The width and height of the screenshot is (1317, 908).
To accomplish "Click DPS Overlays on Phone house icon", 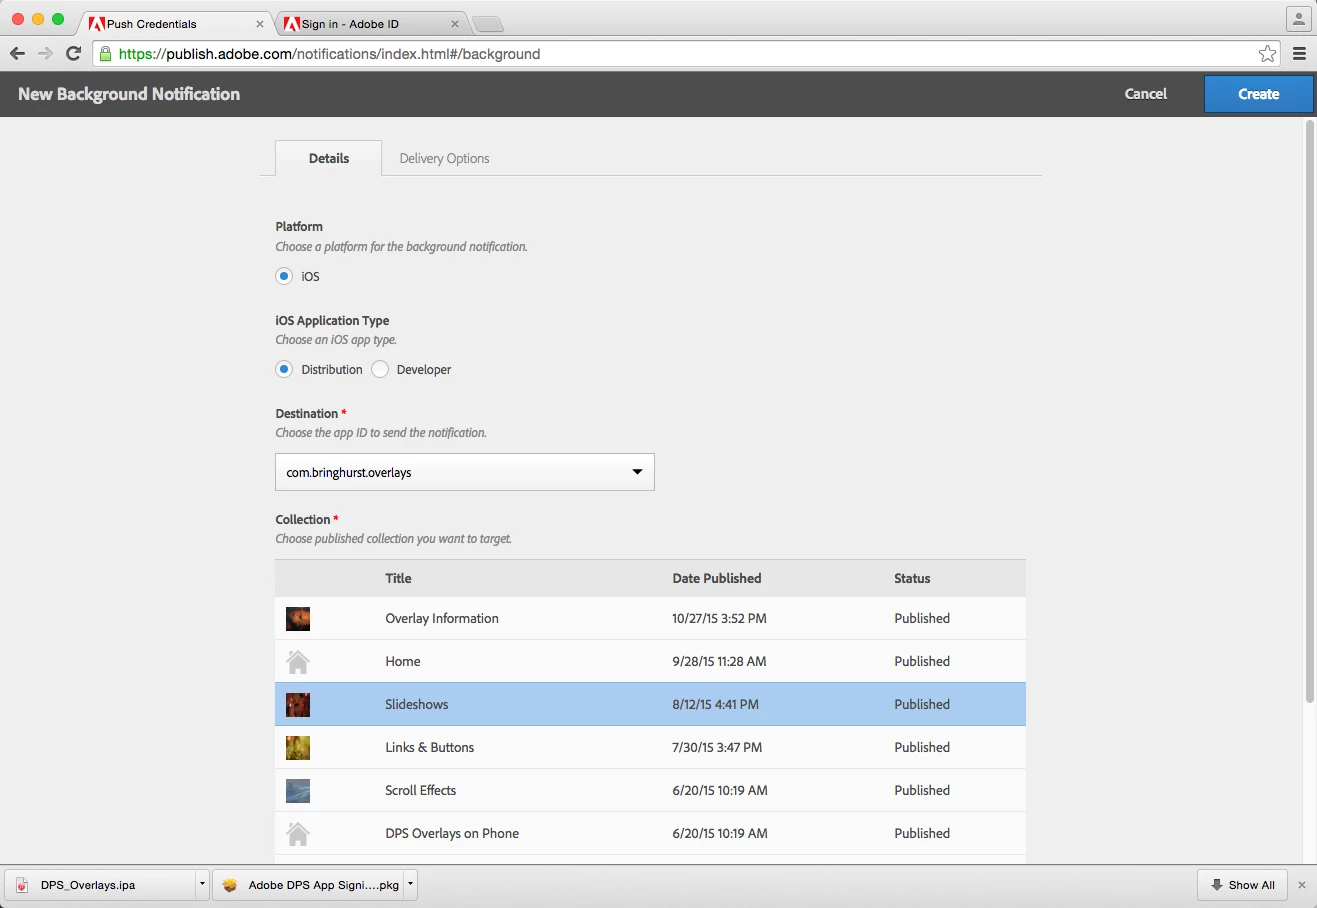I will click(298, 833).
